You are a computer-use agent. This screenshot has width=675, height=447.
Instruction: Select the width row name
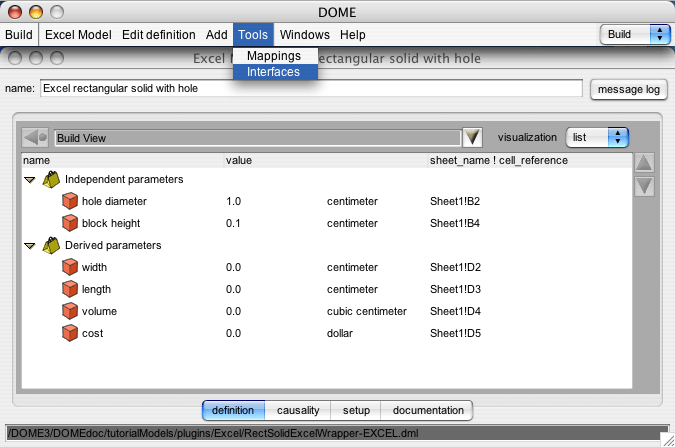tap(94, 267)
